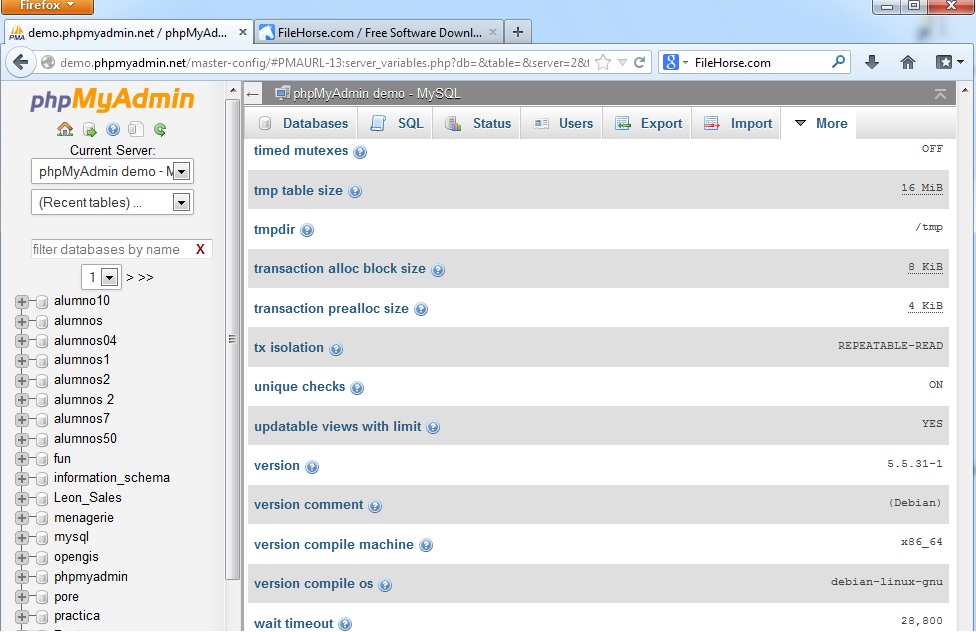Open Firefox application menu
The width and height of the screenshot is (976, 632).
pyautogui.click(x=47, y=6)
